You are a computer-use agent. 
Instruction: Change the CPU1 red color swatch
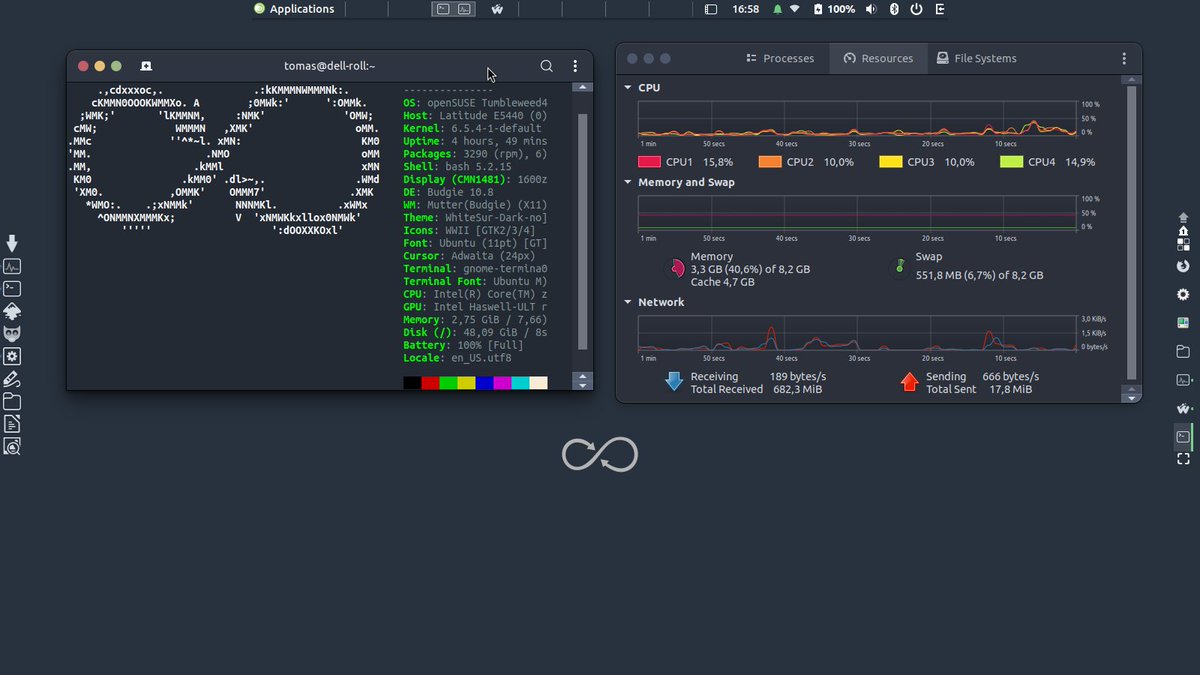[649, 162]
